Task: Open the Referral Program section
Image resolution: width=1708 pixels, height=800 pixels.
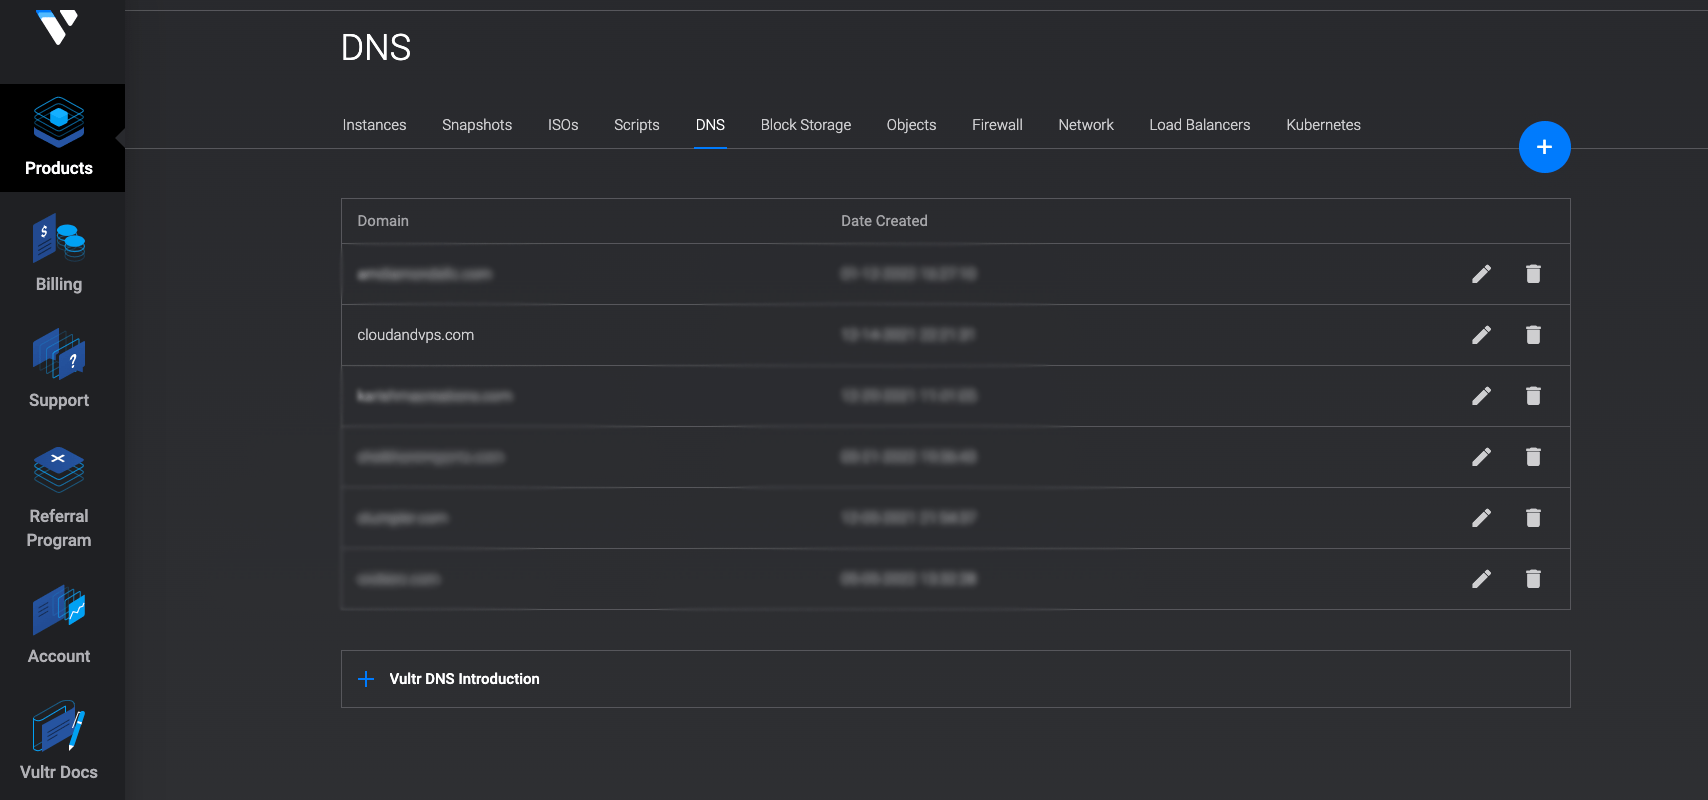Action: pos(59,498)
